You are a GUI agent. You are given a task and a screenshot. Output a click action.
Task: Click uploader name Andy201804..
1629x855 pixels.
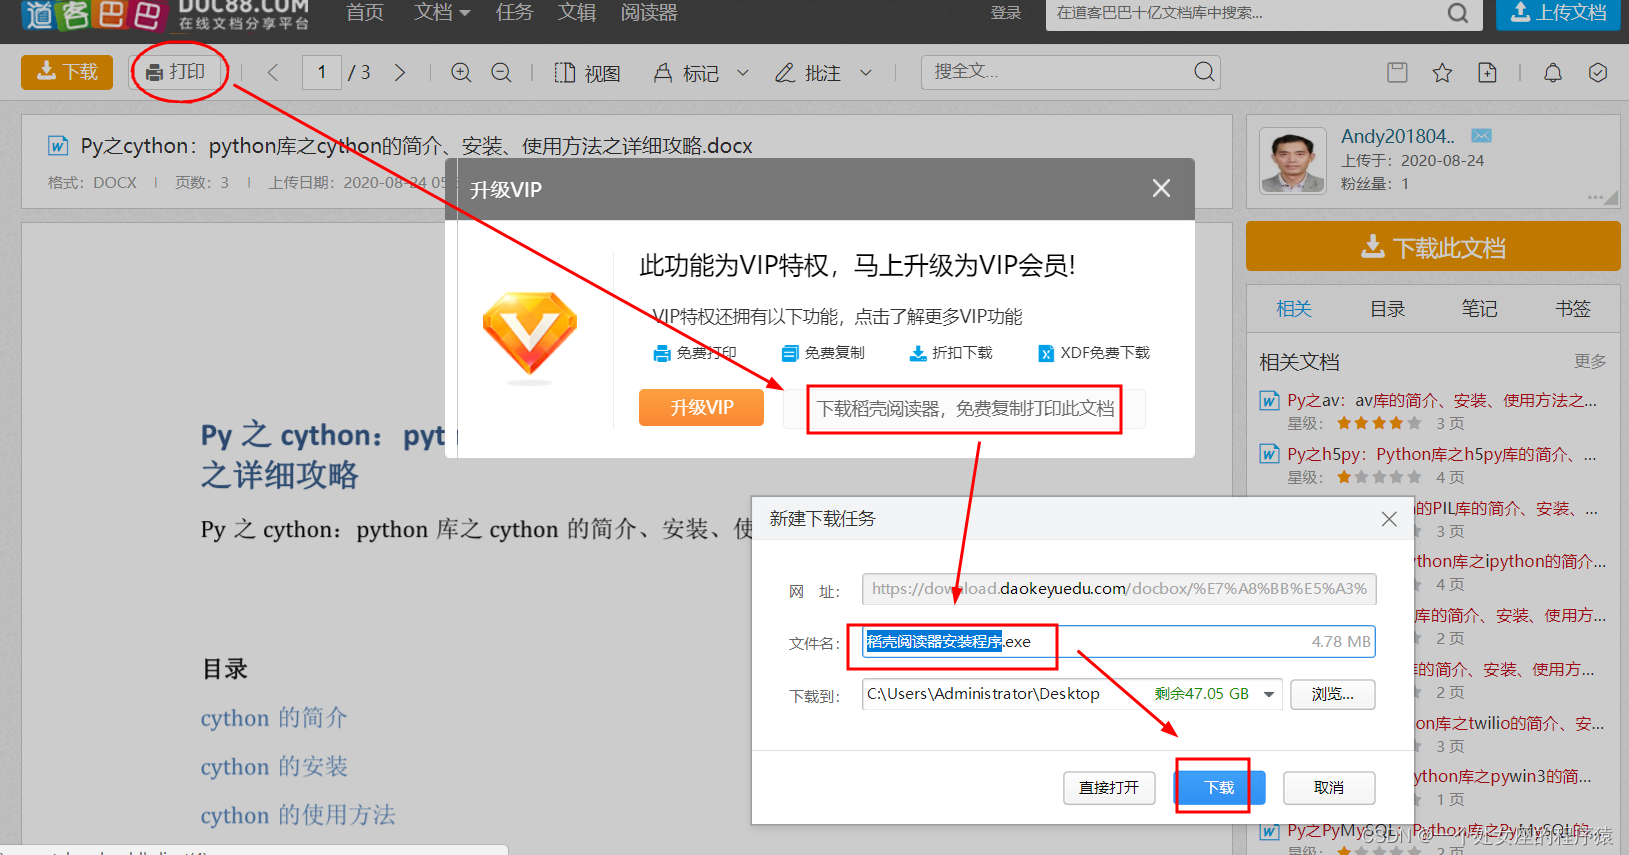click(x=1398, y=136)
